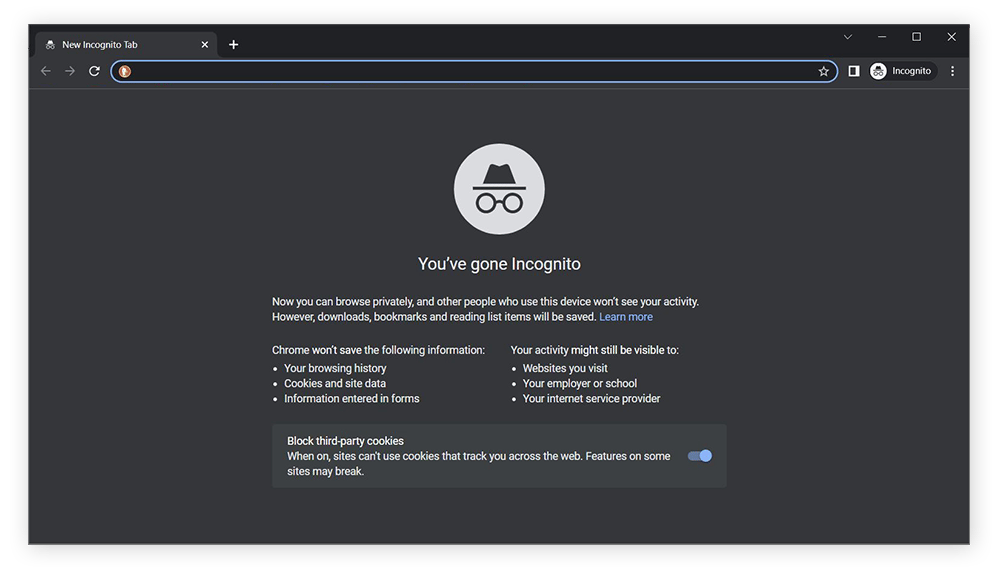Expand the tab search chevron
This screenshot has width=1000, height=572.
[848, 37]
